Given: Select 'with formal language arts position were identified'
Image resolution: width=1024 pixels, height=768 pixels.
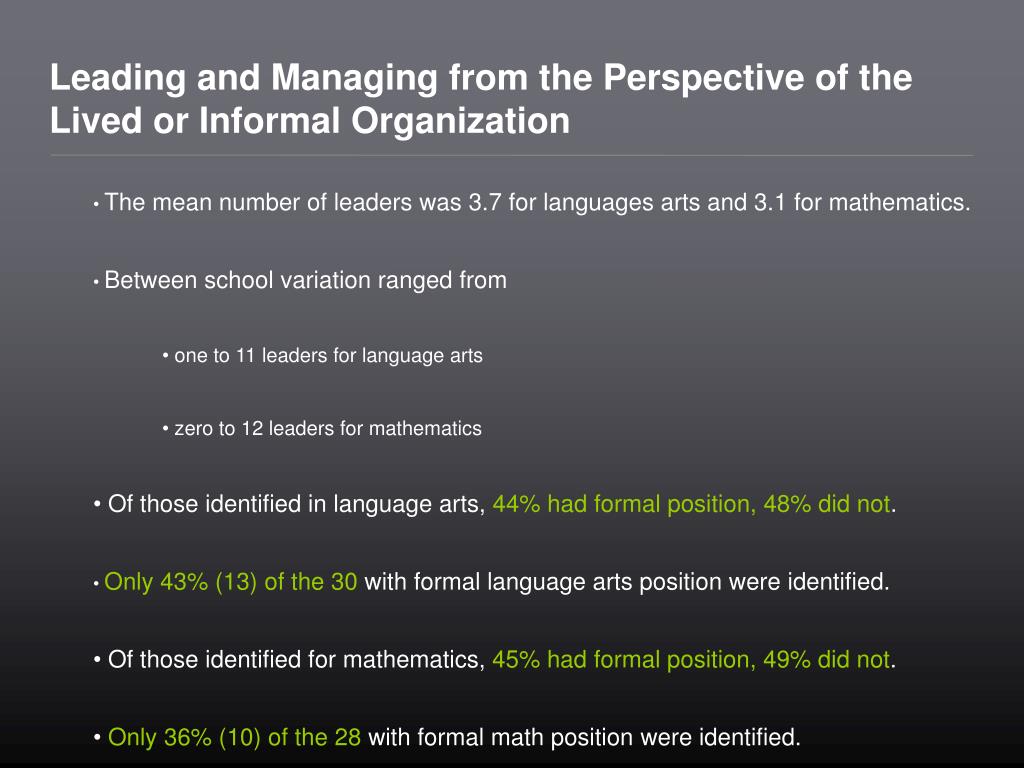Looking at the screenshot, I should 626,582.
